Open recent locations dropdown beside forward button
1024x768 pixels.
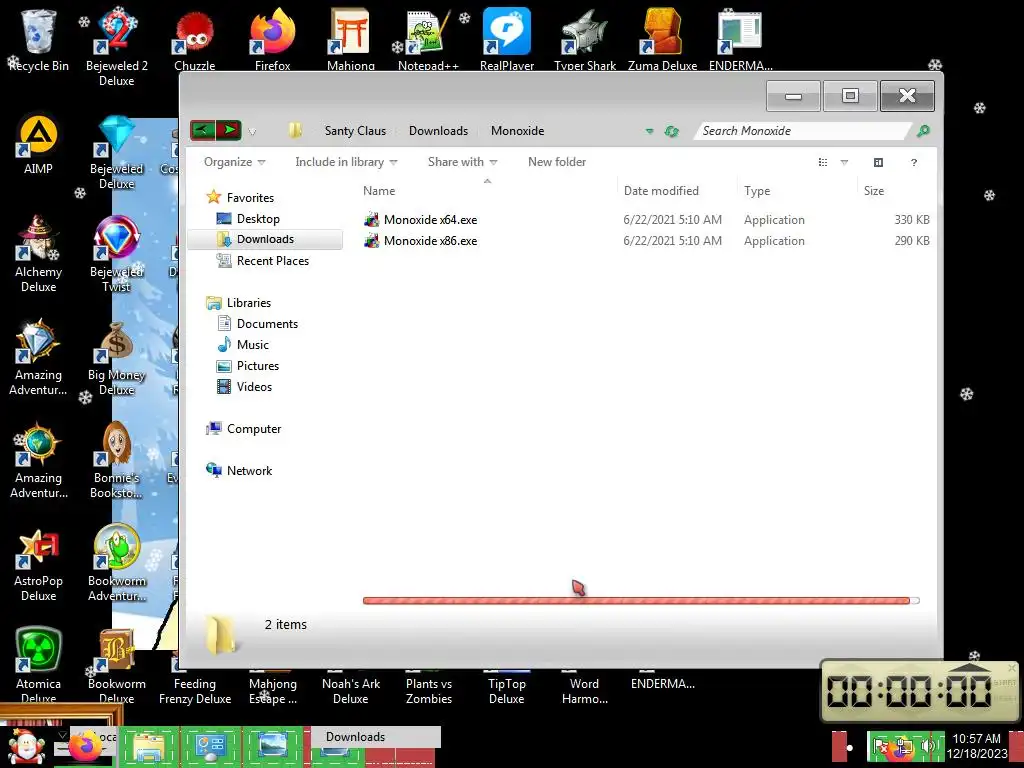point(252,131)
